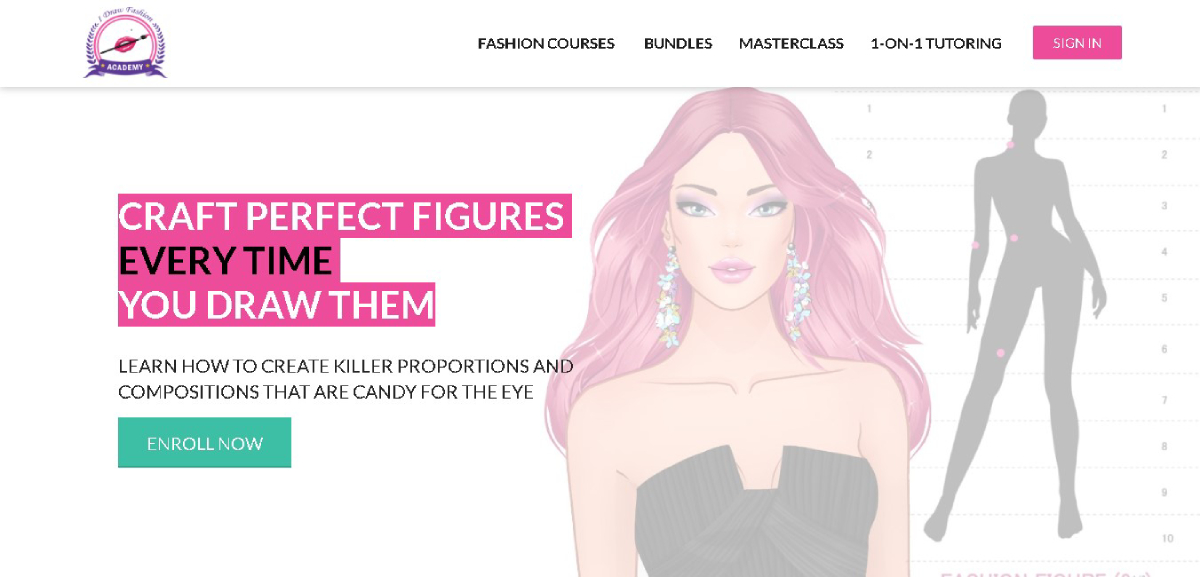
Task: Click the pink dot on the silhouette's shoulder
Action: click(1010, 145)
